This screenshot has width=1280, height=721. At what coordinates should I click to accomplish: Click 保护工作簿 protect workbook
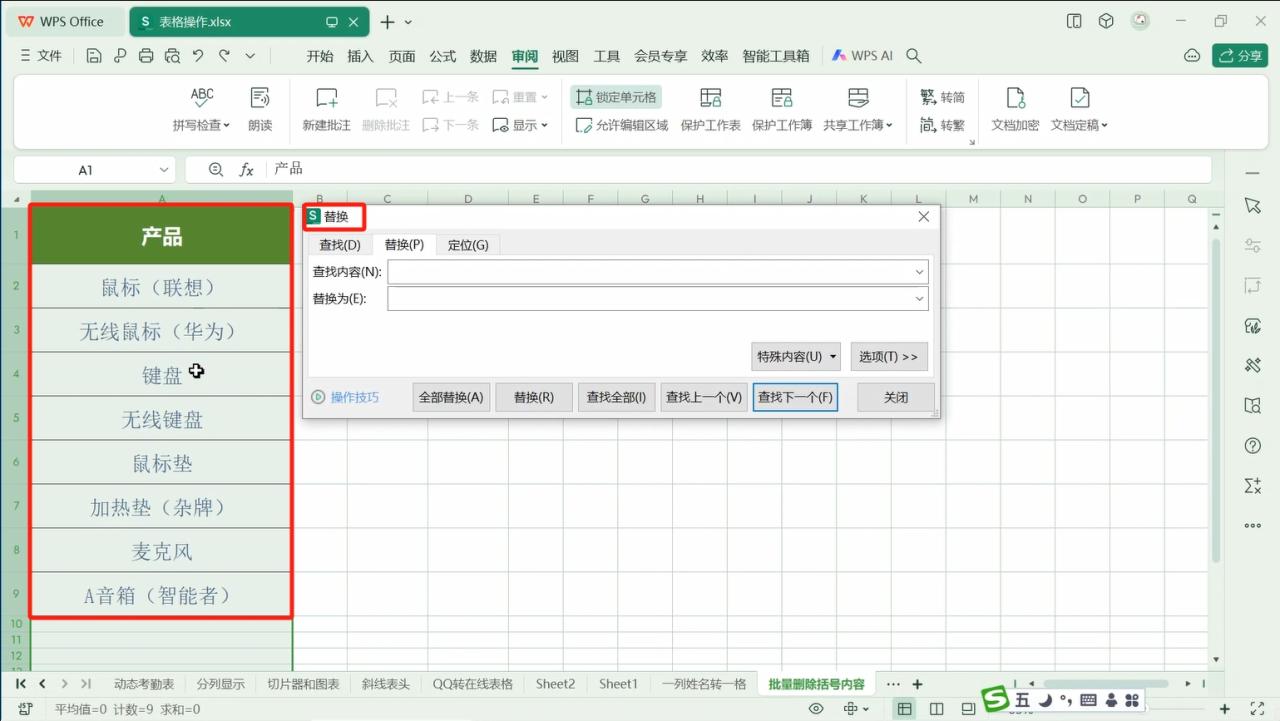[782, 110]
